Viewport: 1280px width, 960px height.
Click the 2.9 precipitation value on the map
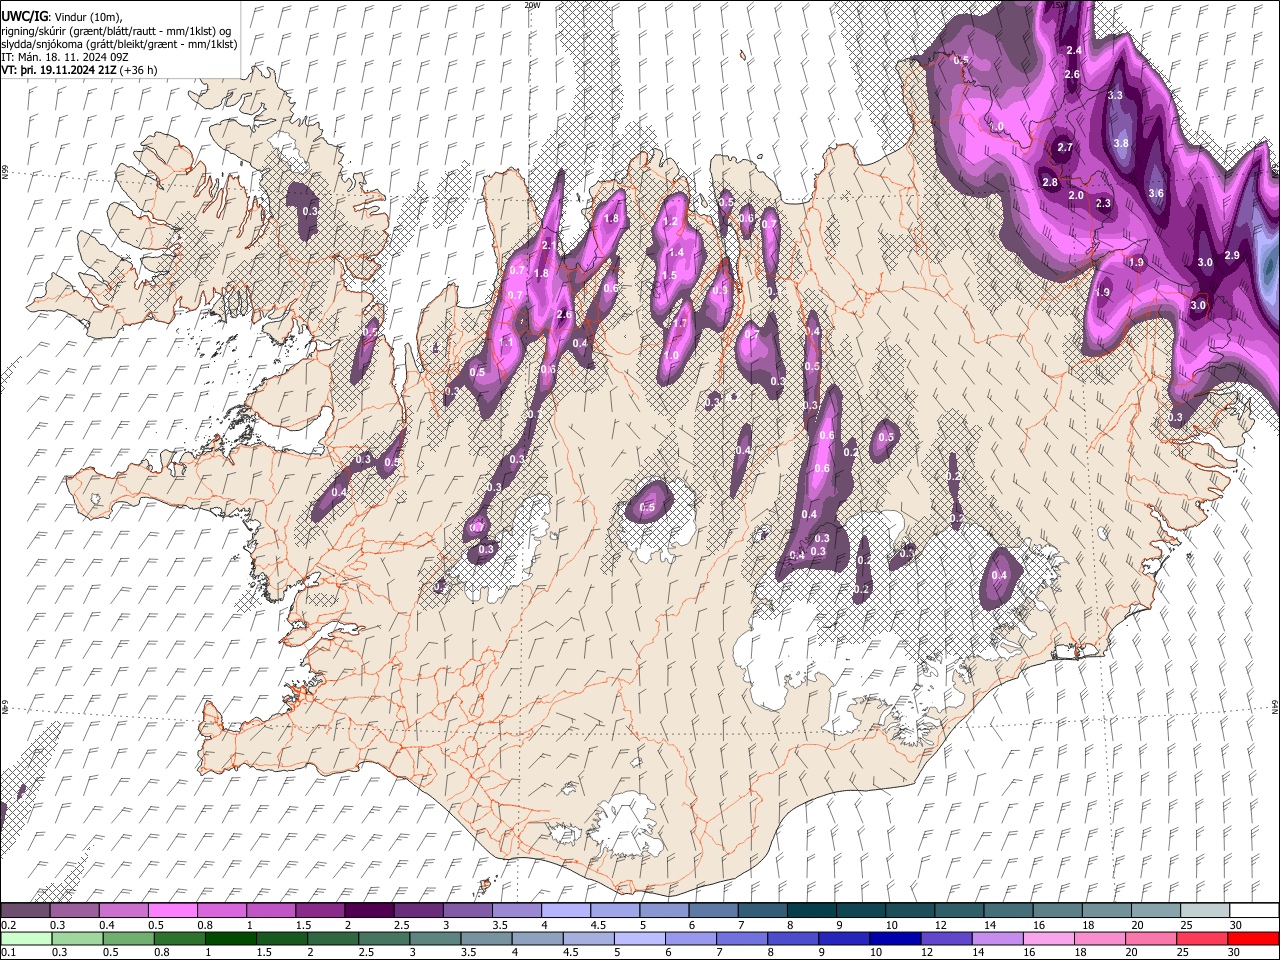click(1232, 256)
